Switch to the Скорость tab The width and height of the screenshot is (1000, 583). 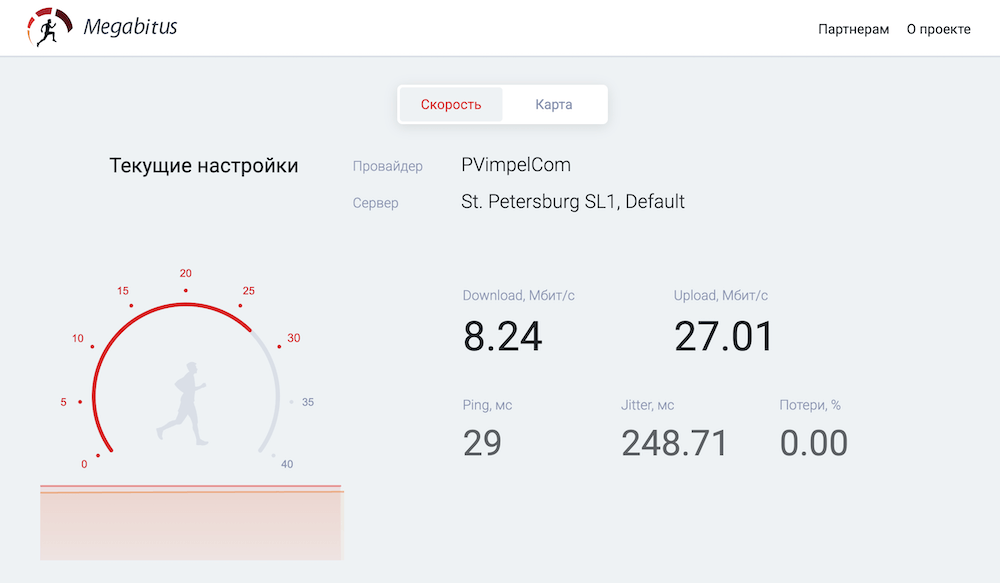(451, 105)
